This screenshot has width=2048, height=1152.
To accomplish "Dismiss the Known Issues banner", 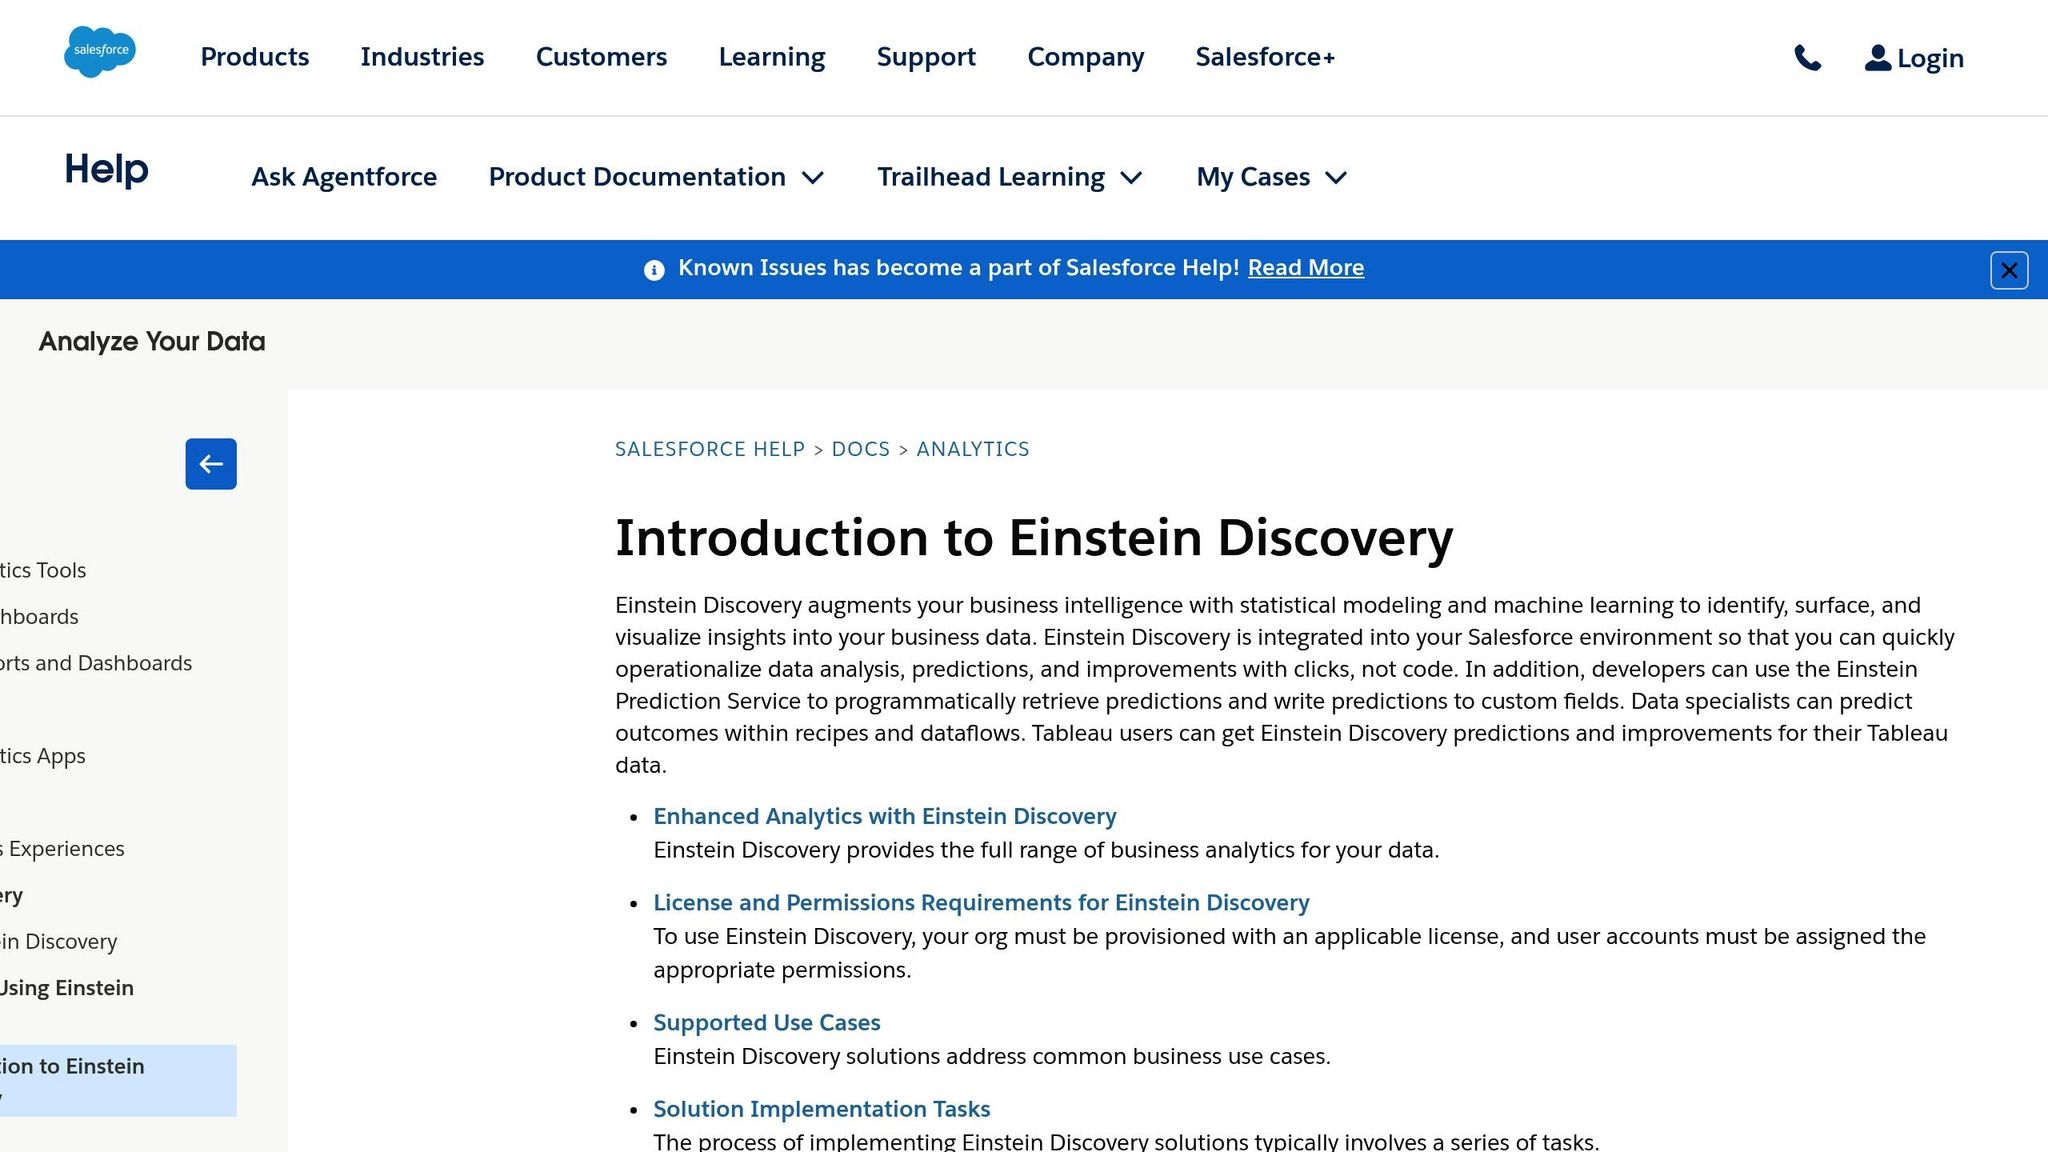I will (x=2009, y=270).
